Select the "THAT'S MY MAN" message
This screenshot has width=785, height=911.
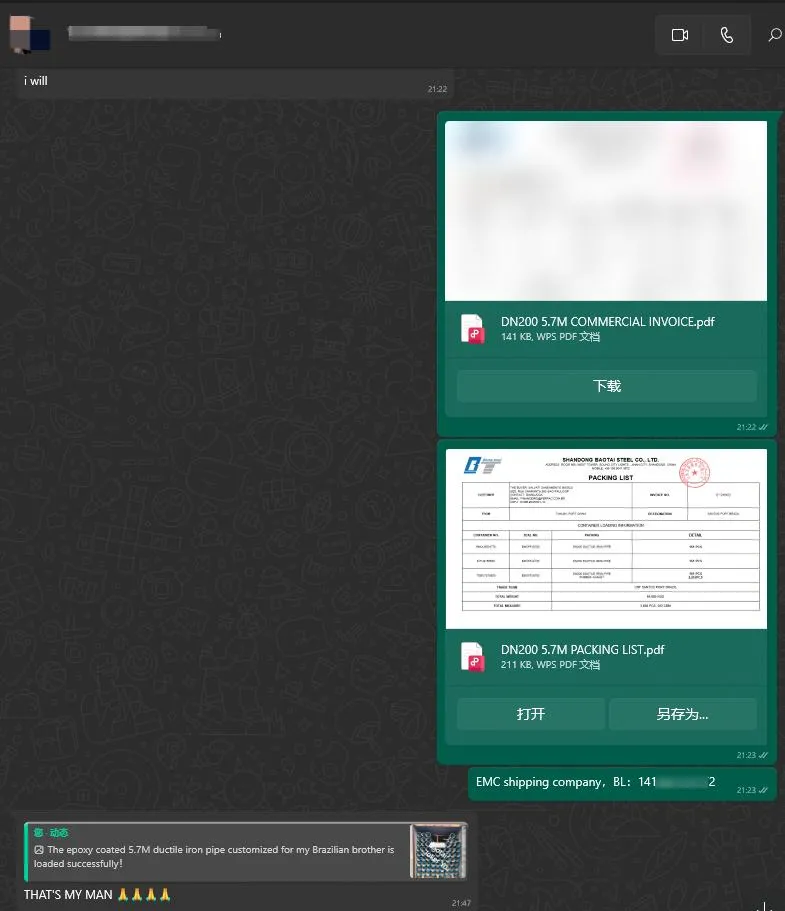pyautogui.click(x=70, y=894)
